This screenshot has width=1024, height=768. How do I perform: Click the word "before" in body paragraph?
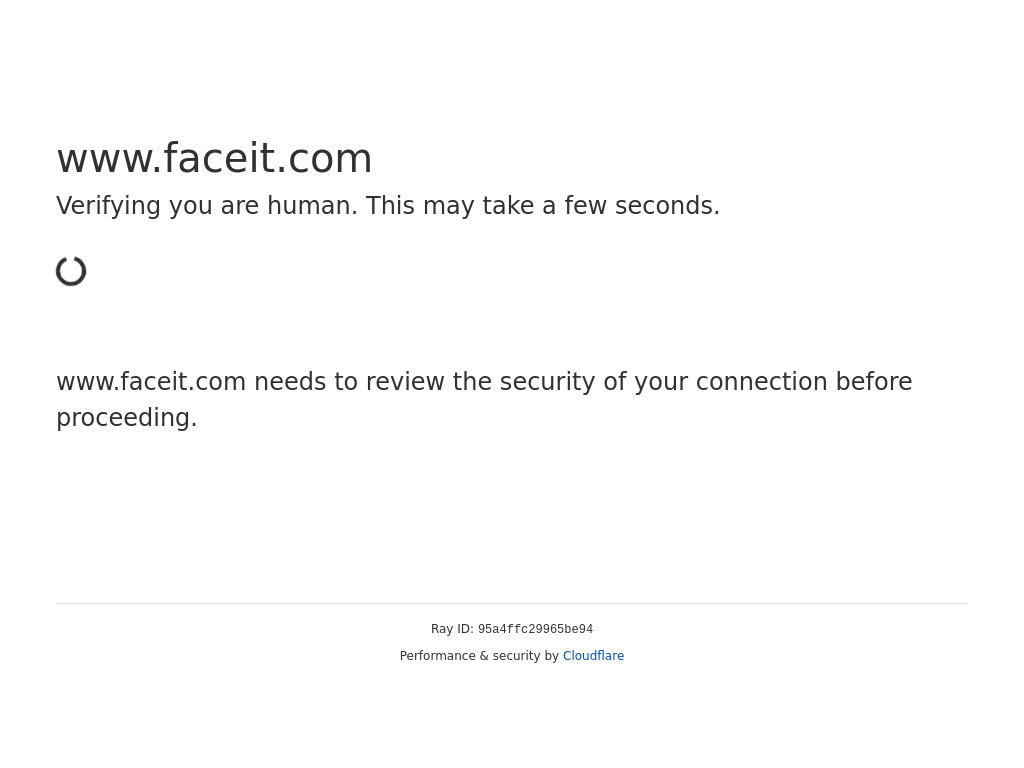coord(874,382)
